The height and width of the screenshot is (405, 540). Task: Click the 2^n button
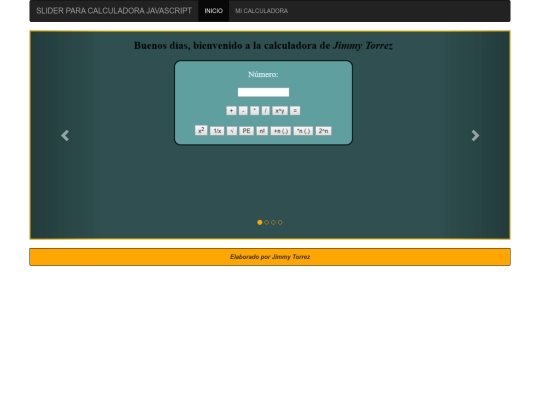pyautogui.click(x=323, y=131)
